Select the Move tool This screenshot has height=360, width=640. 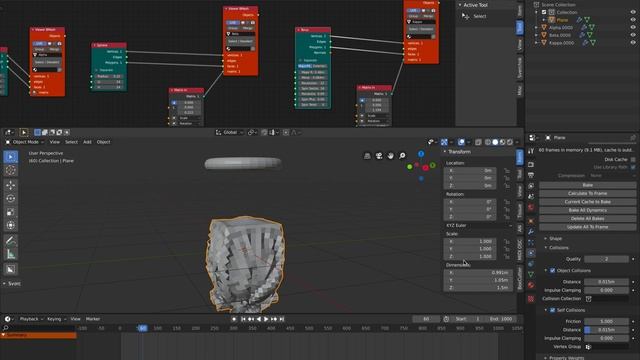click(x=11, y=185)
